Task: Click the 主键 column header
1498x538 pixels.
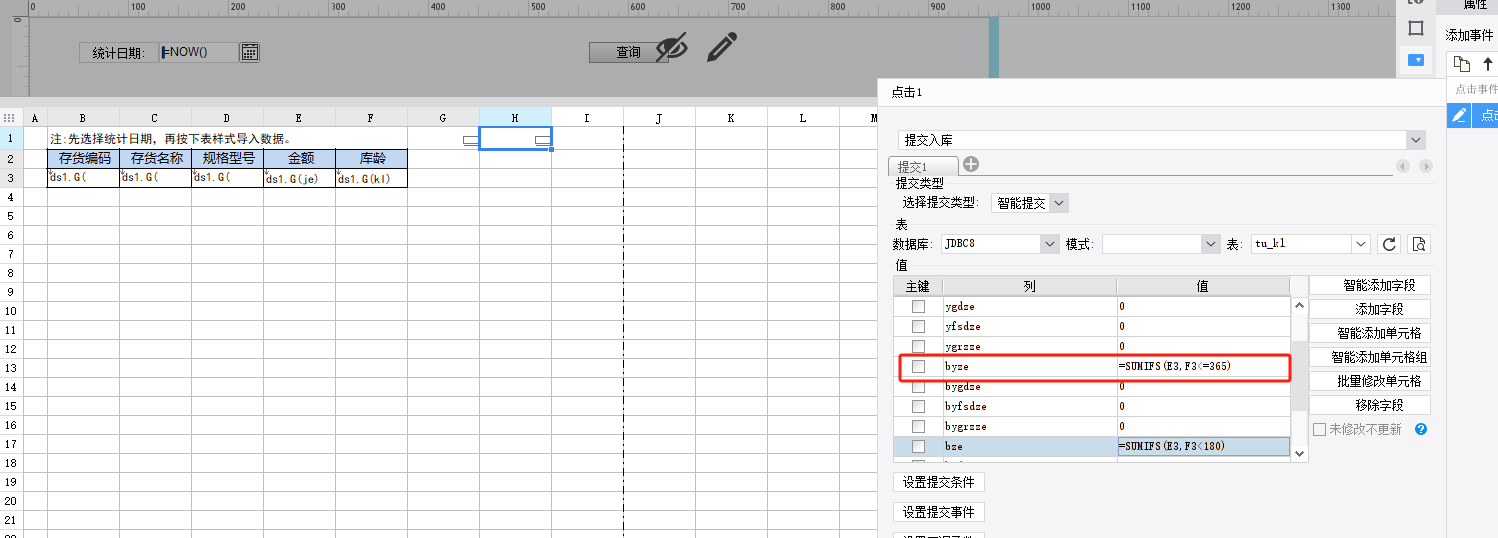Action: (x=918, y=286)
